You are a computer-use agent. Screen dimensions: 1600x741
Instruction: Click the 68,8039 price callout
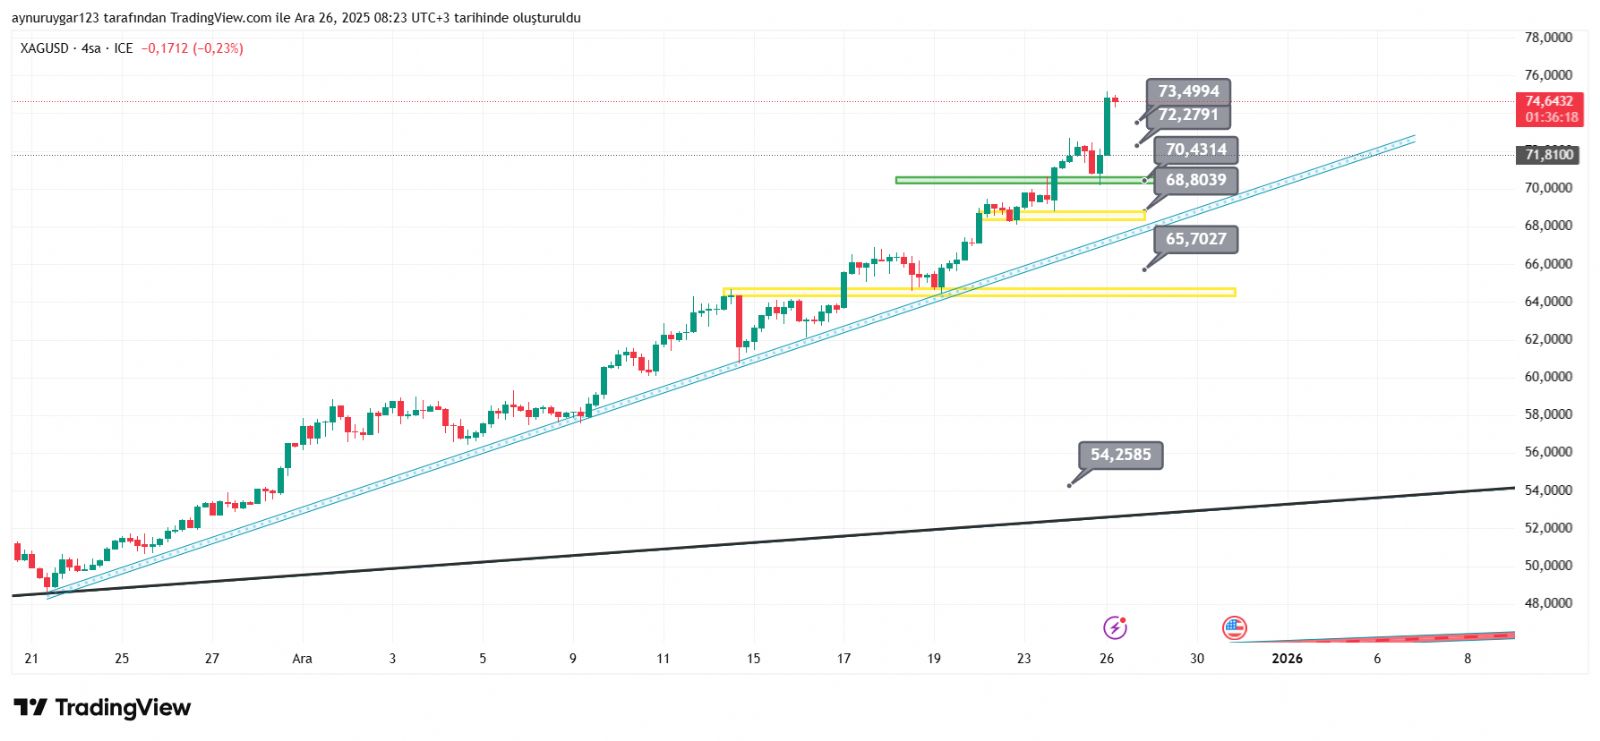coord(1196,180)
